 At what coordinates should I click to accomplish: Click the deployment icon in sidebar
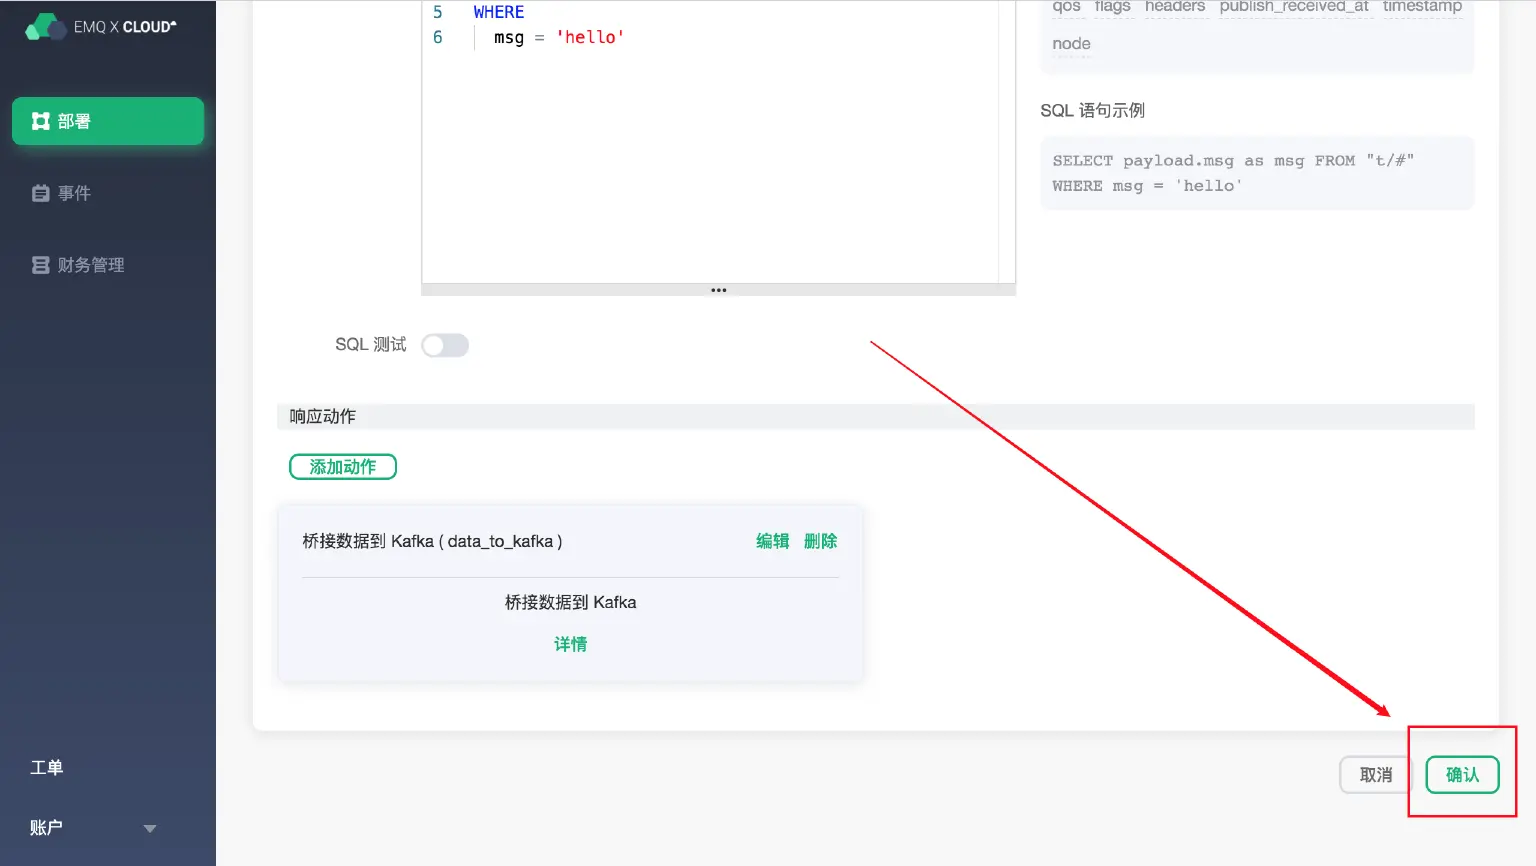(40, 121)
